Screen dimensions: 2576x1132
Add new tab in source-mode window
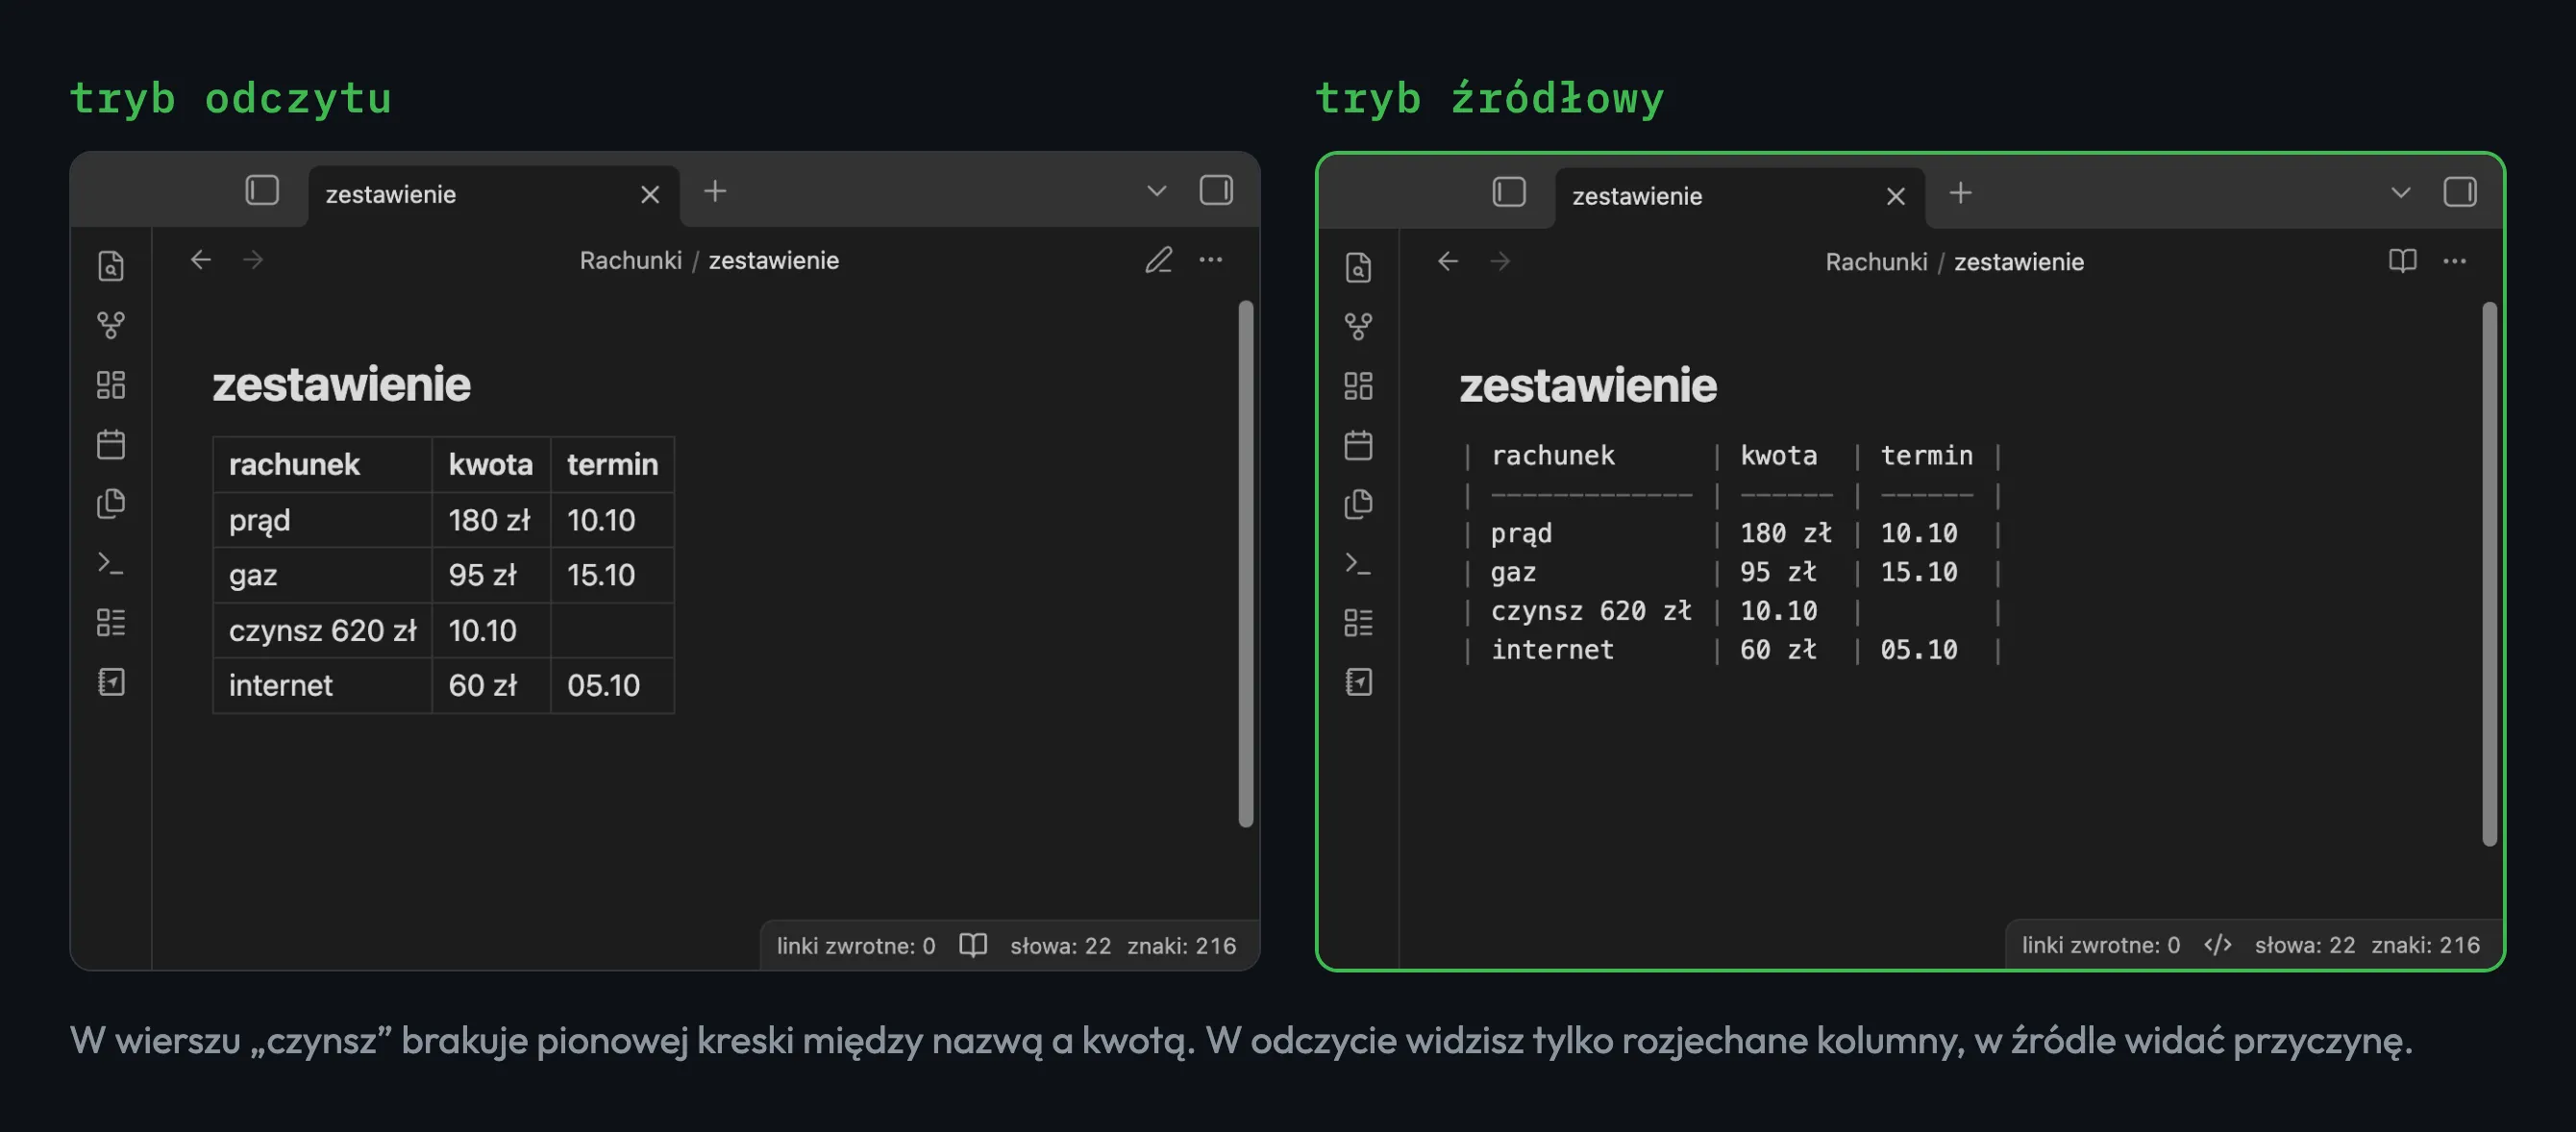(1961, 192)
